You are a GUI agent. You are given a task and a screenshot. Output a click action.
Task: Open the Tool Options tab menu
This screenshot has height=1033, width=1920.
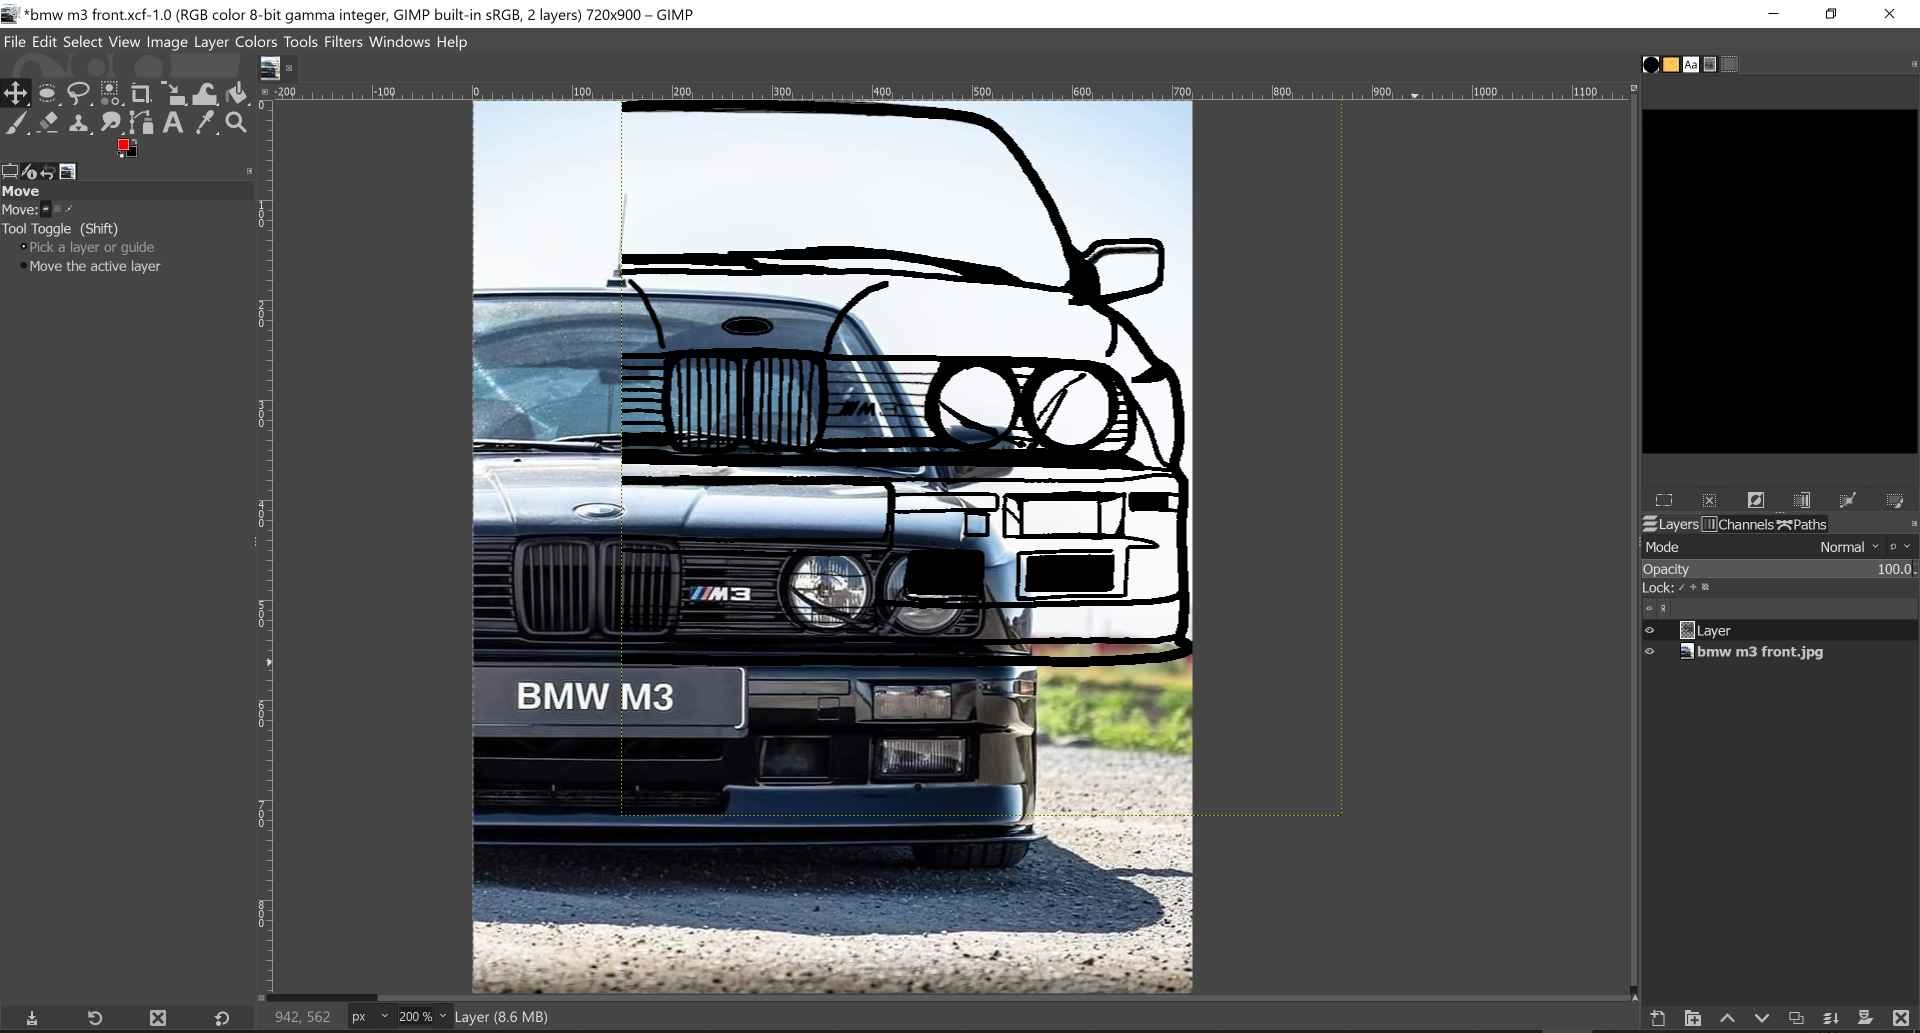tap(249, 171)
